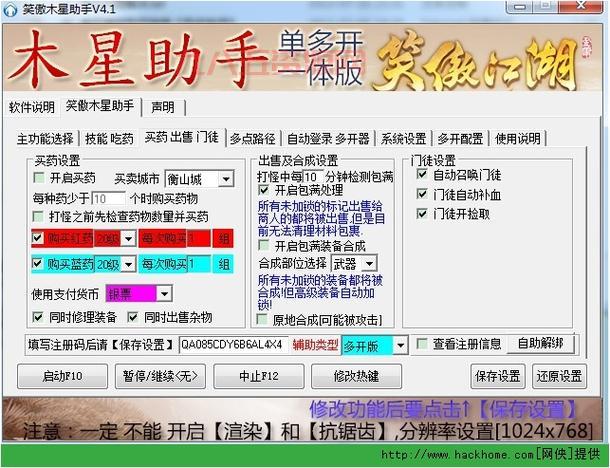Click the 启动F10 button

(x=63, y=376)
